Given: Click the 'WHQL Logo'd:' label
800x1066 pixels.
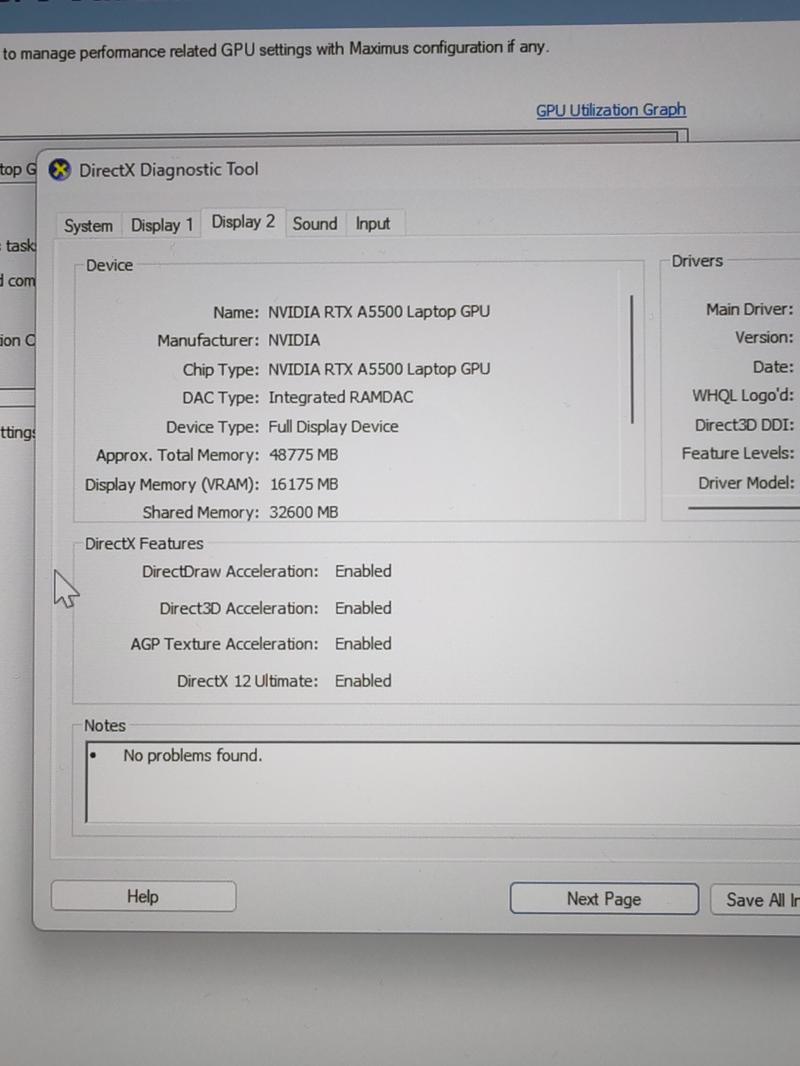Looking at the screenshot, I should pyautogui.click(x=742, y=396).
